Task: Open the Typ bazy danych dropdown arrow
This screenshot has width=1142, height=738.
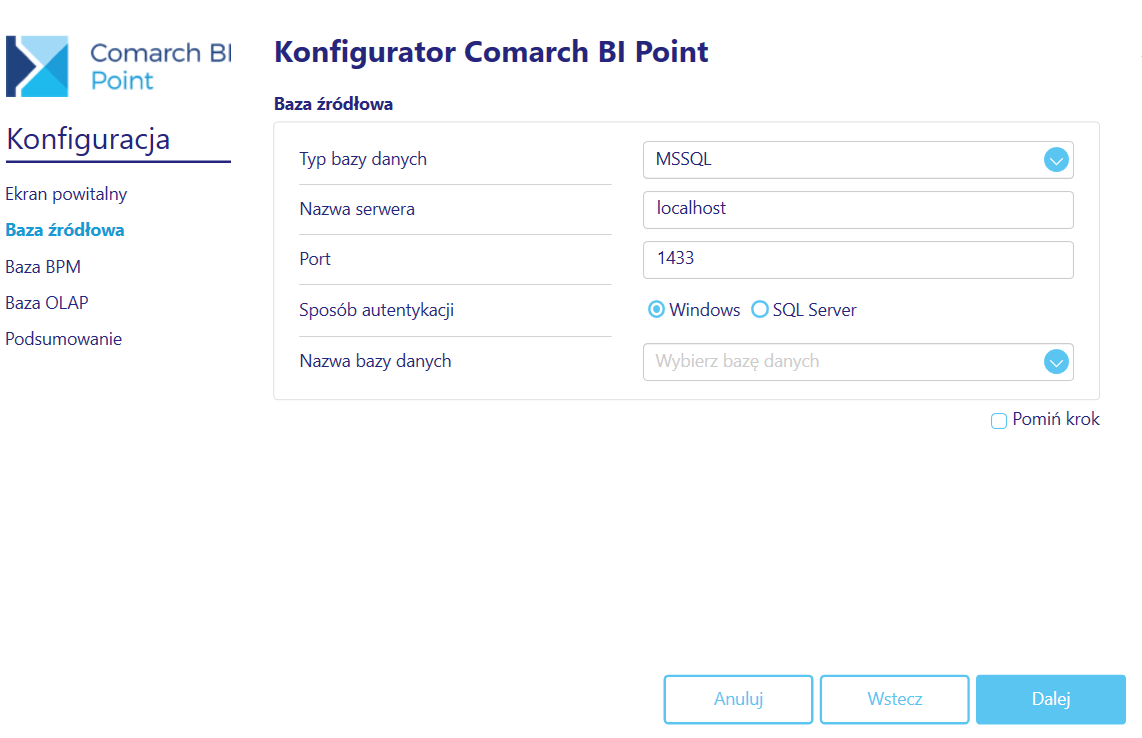Action: [1055, 160]
